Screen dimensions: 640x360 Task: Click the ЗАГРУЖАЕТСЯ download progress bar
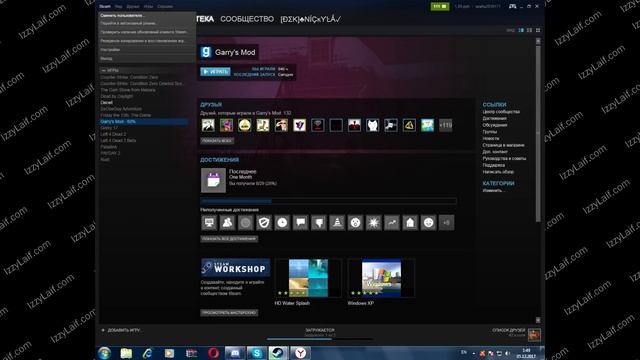320,339
